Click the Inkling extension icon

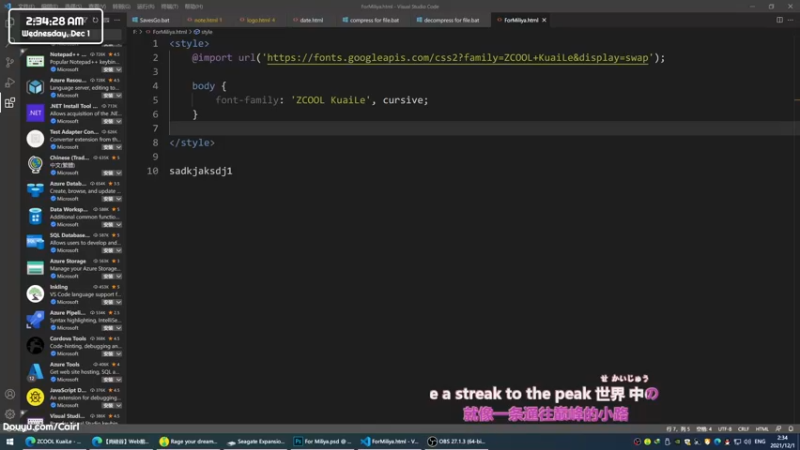pyautogui.click(x=35, y=293)
